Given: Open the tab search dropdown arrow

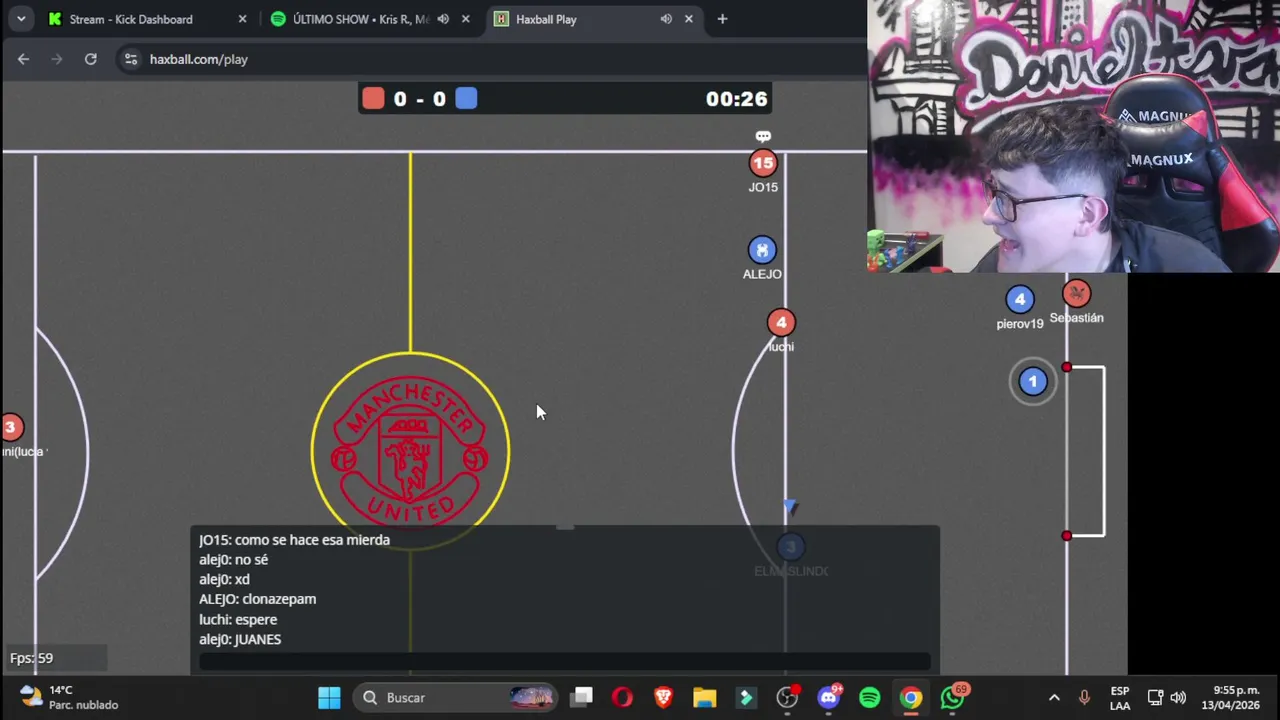Looking at the screenshot, I should tap(20, 19).
